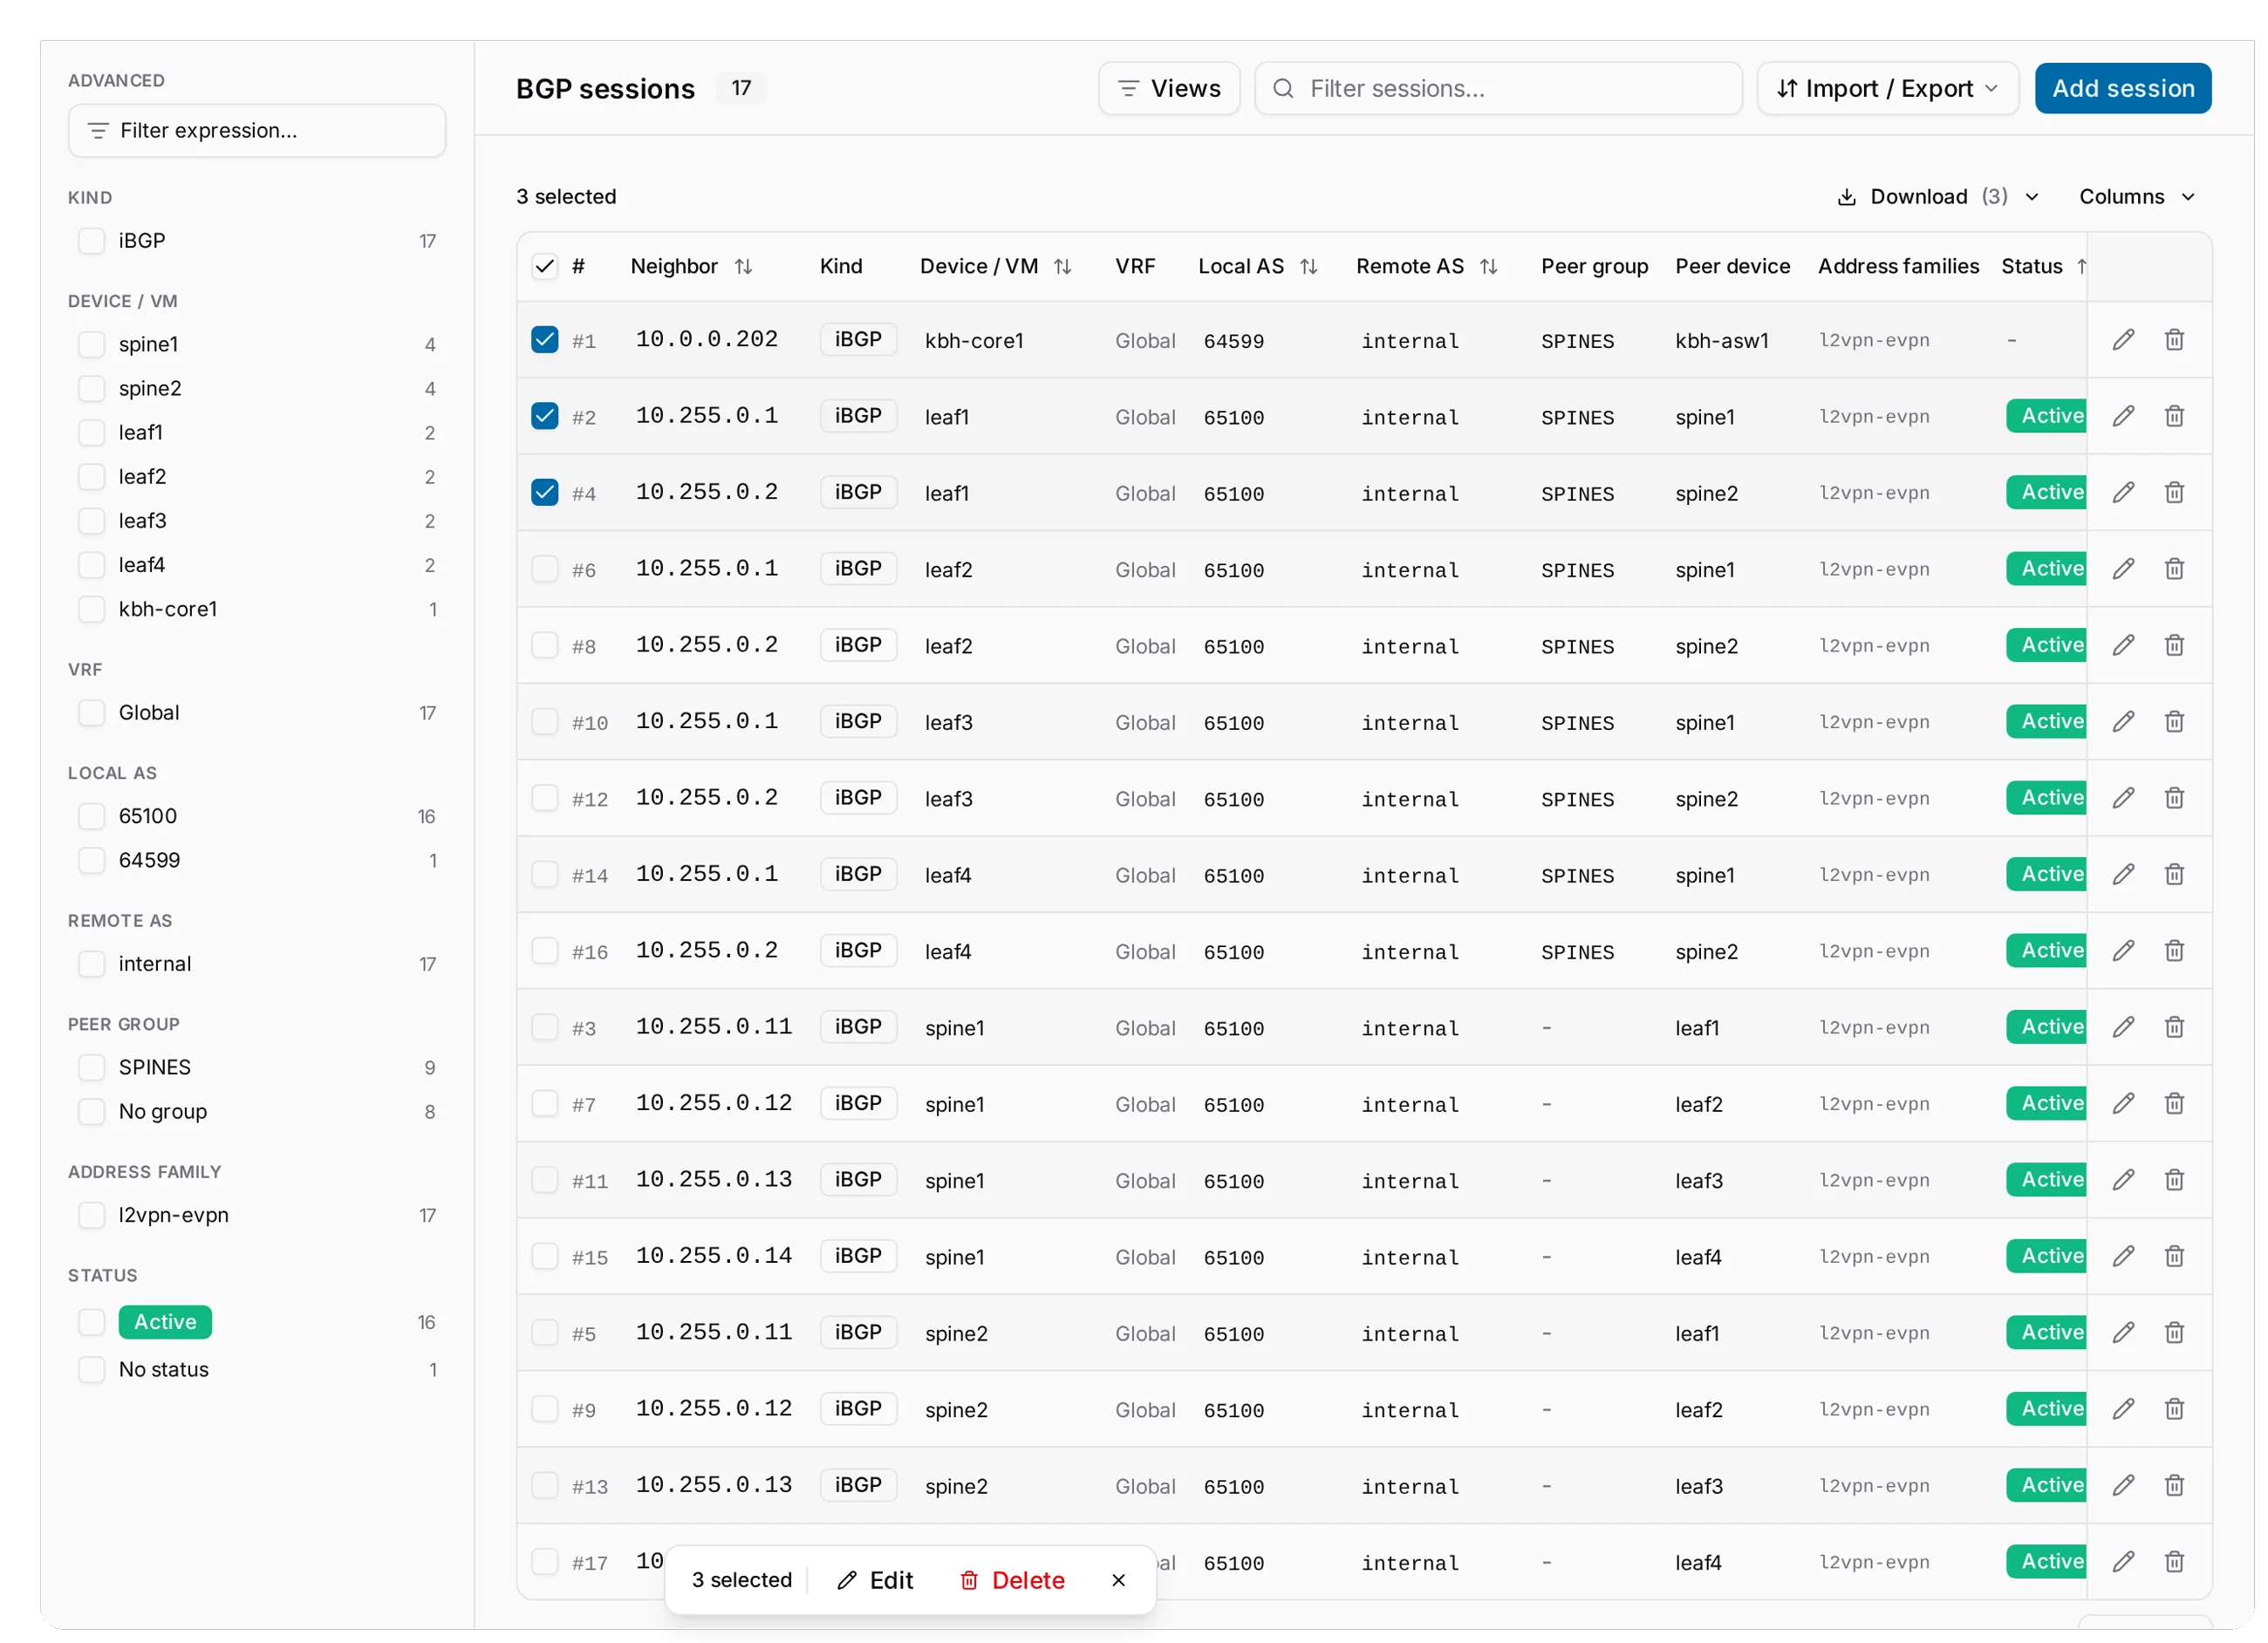Check the spine1 device filter
The height and width of the screenshot is (1643, 2268).
click(92, 345)
